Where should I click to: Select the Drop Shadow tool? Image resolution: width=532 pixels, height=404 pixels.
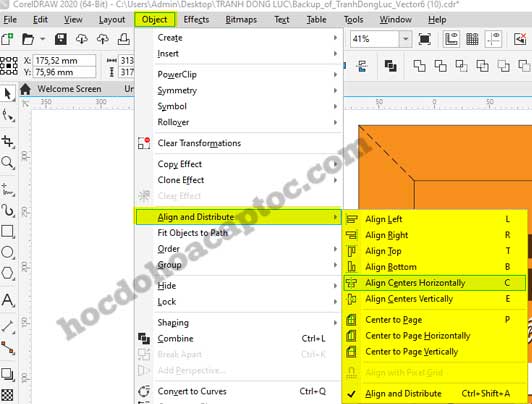(7, 374)
